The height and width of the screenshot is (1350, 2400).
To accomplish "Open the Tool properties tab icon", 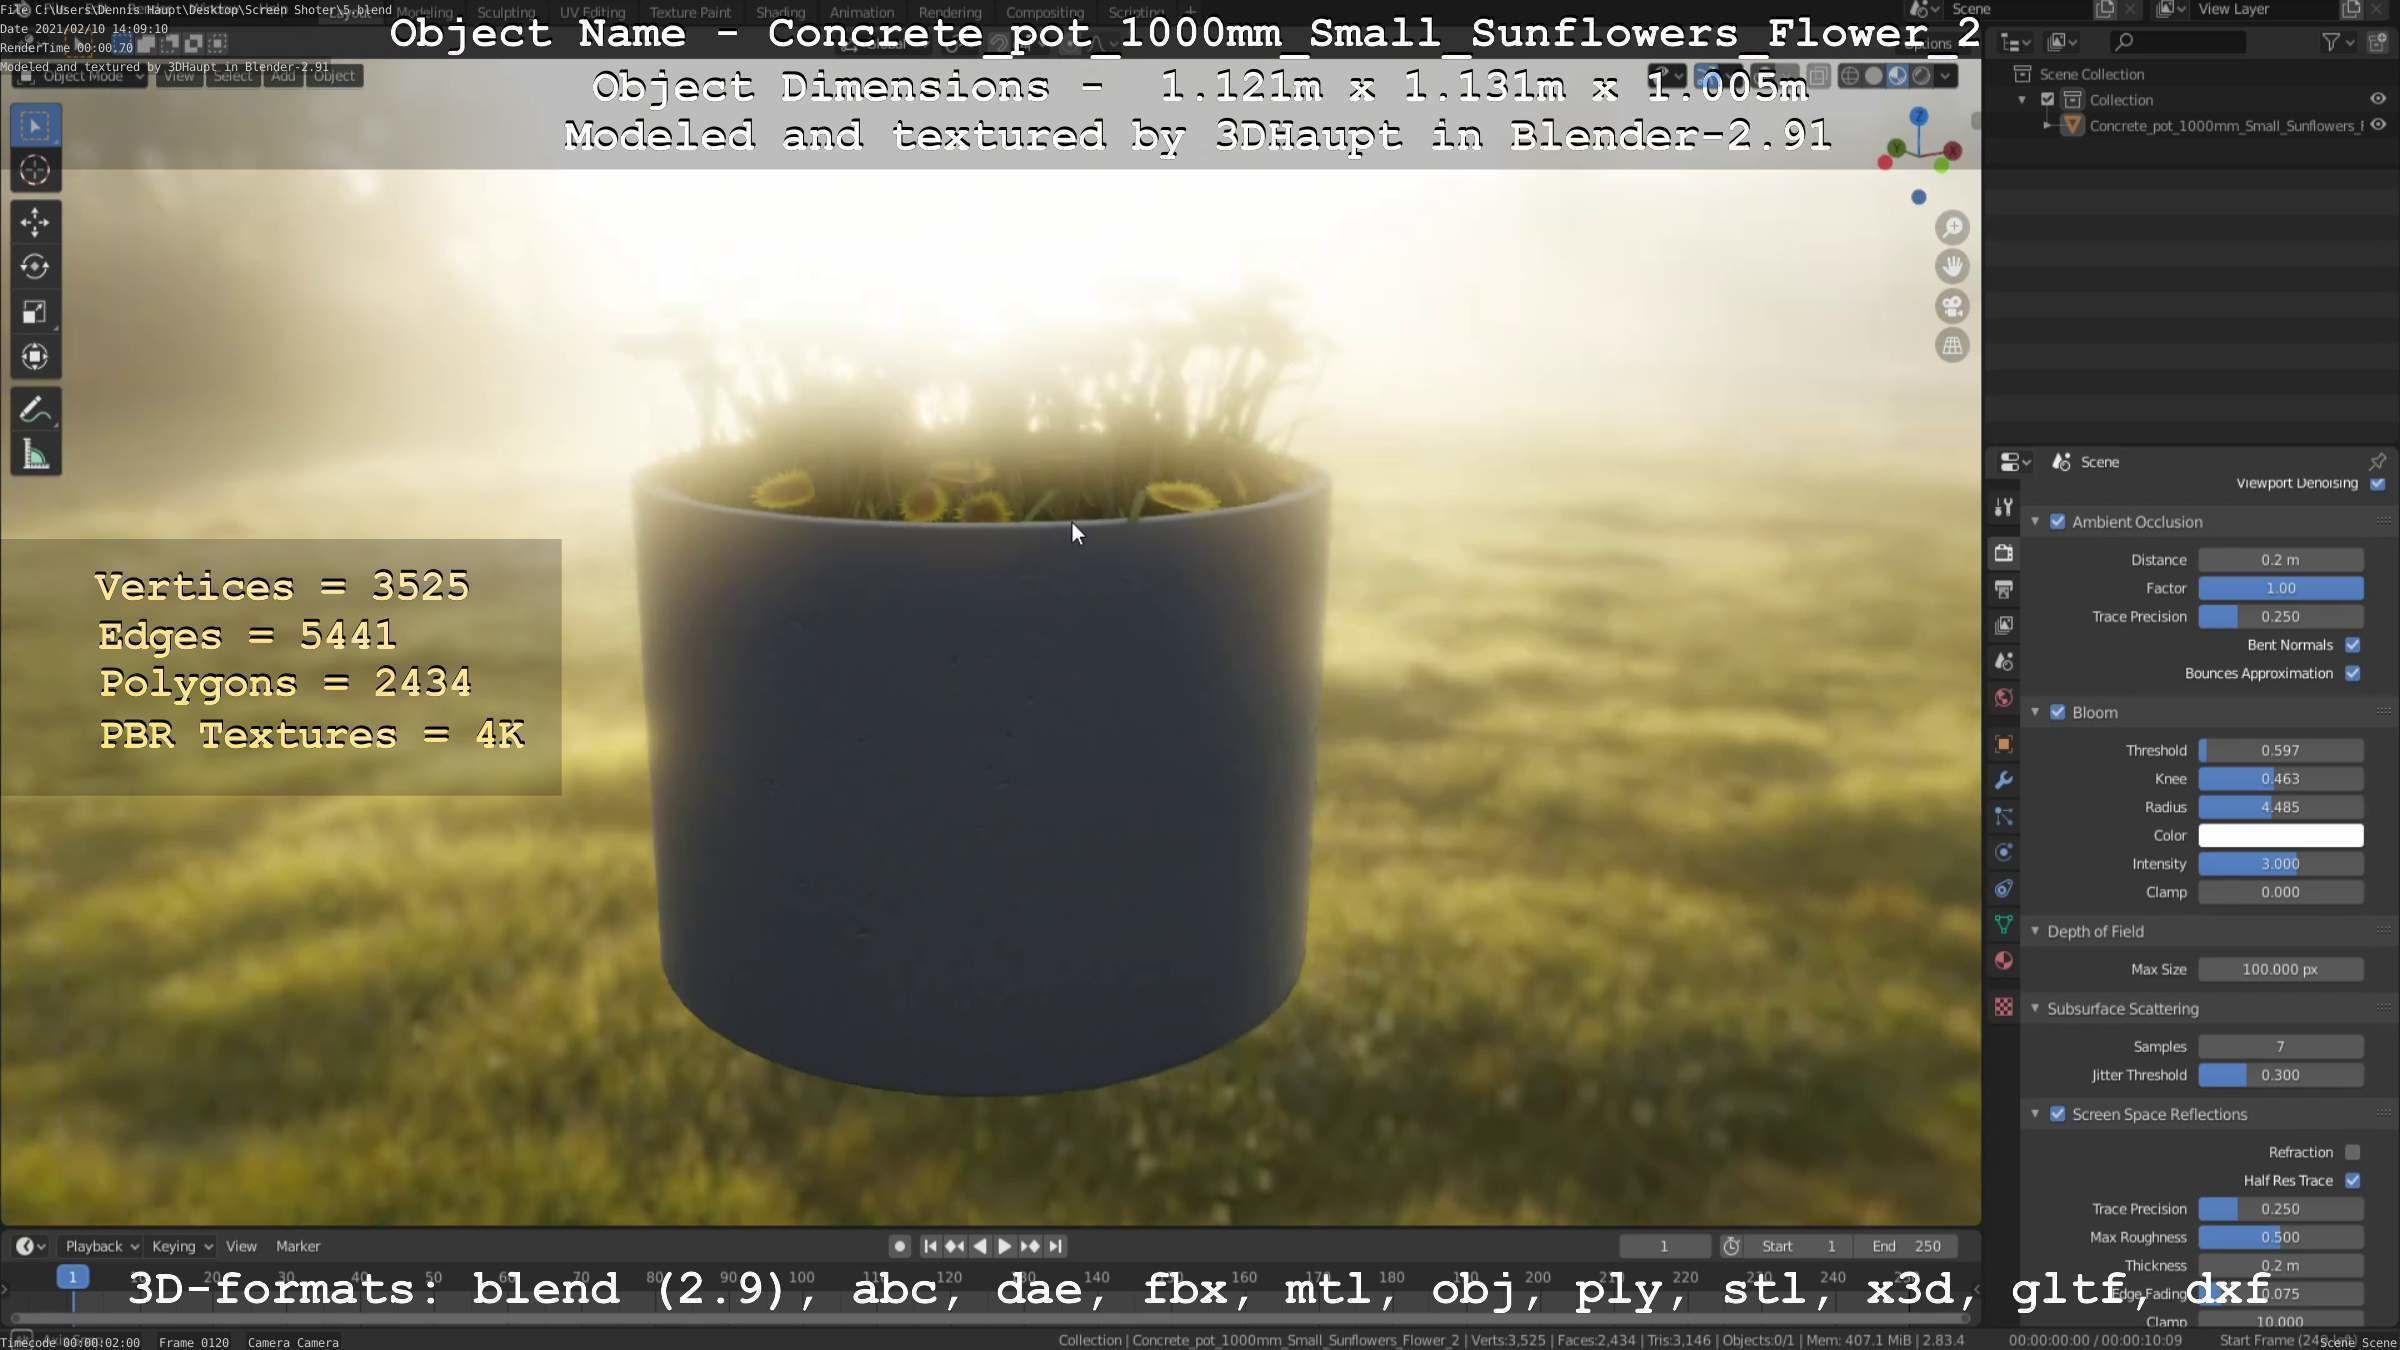I will coord(2004,507).
